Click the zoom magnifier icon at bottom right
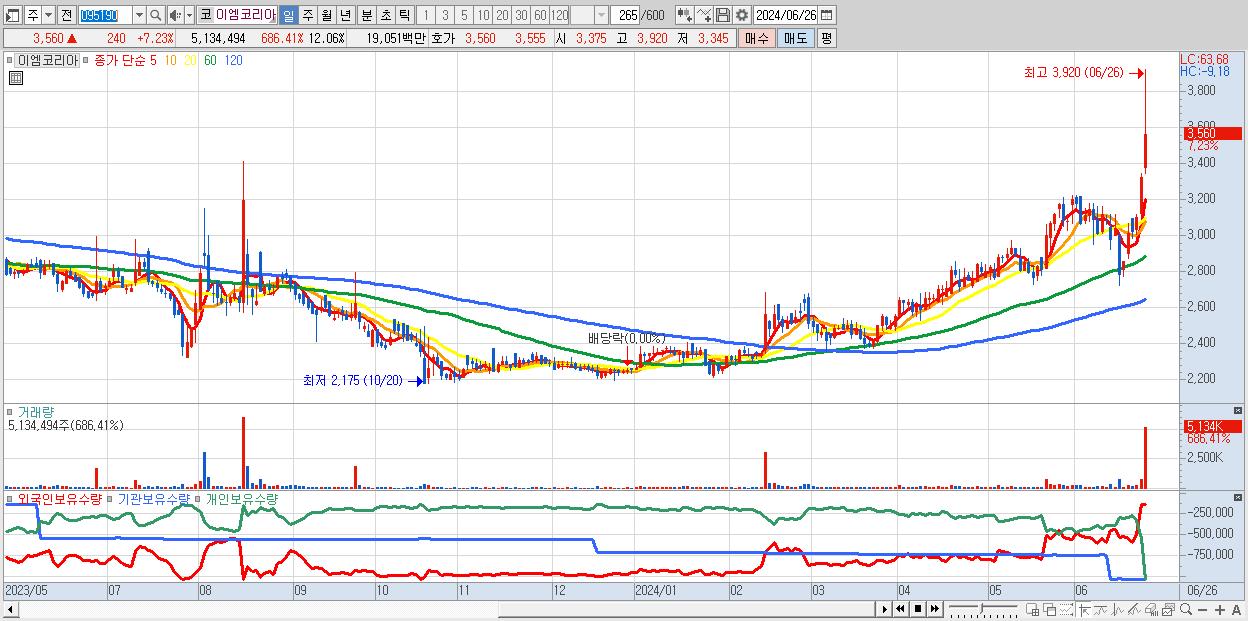The height and width of the screenshot is (621, 1248). click(1186, 609)
